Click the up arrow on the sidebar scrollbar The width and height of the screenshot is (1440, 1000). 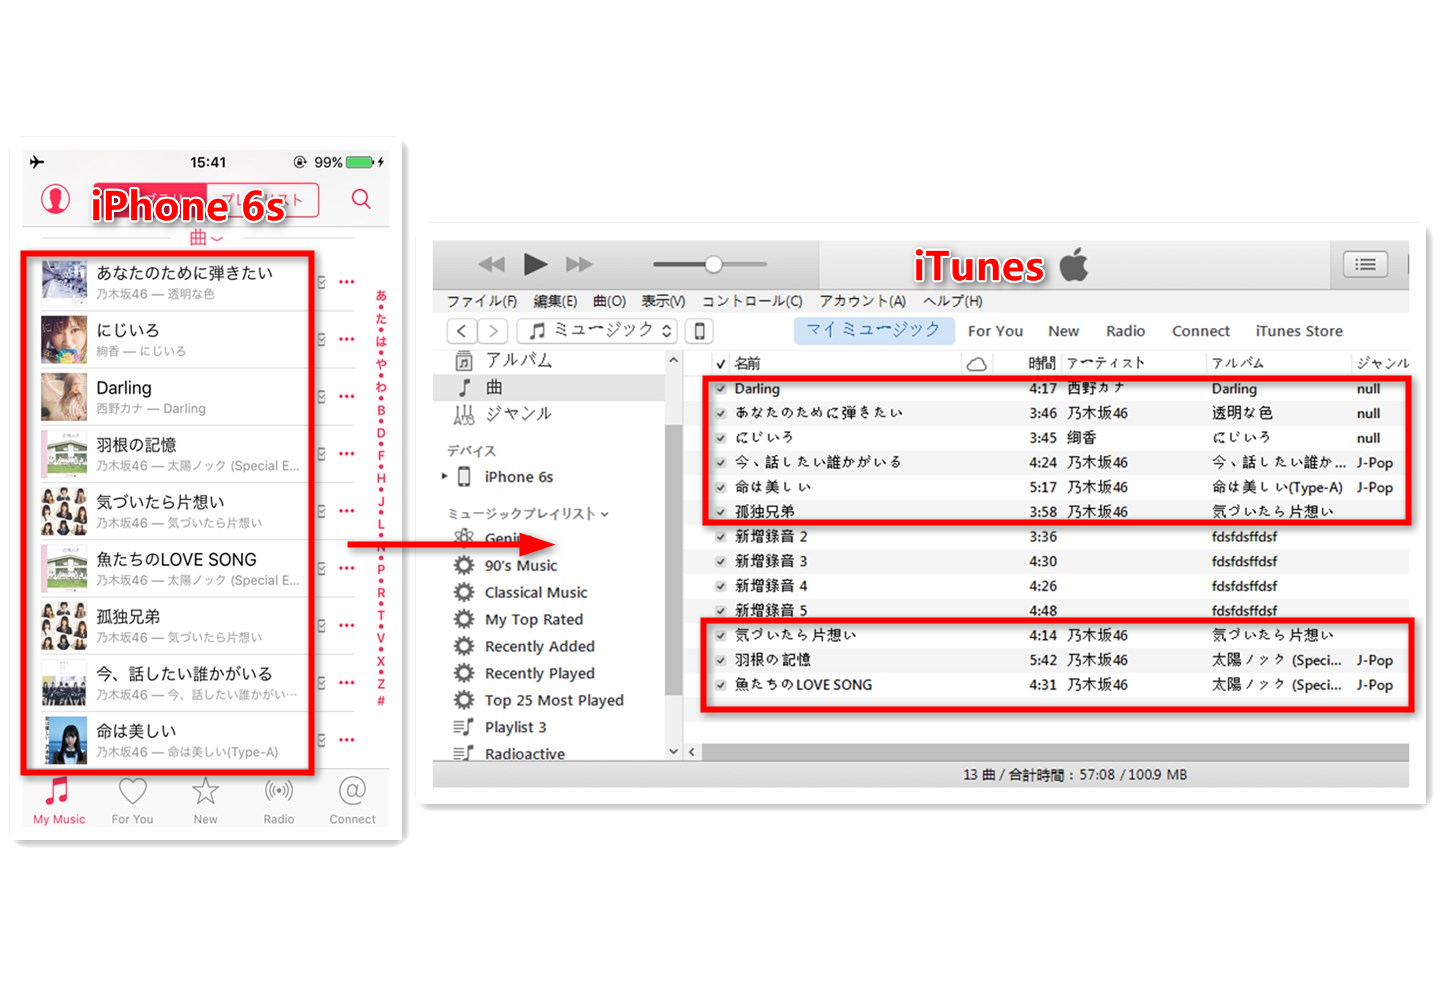click(673, 360)
